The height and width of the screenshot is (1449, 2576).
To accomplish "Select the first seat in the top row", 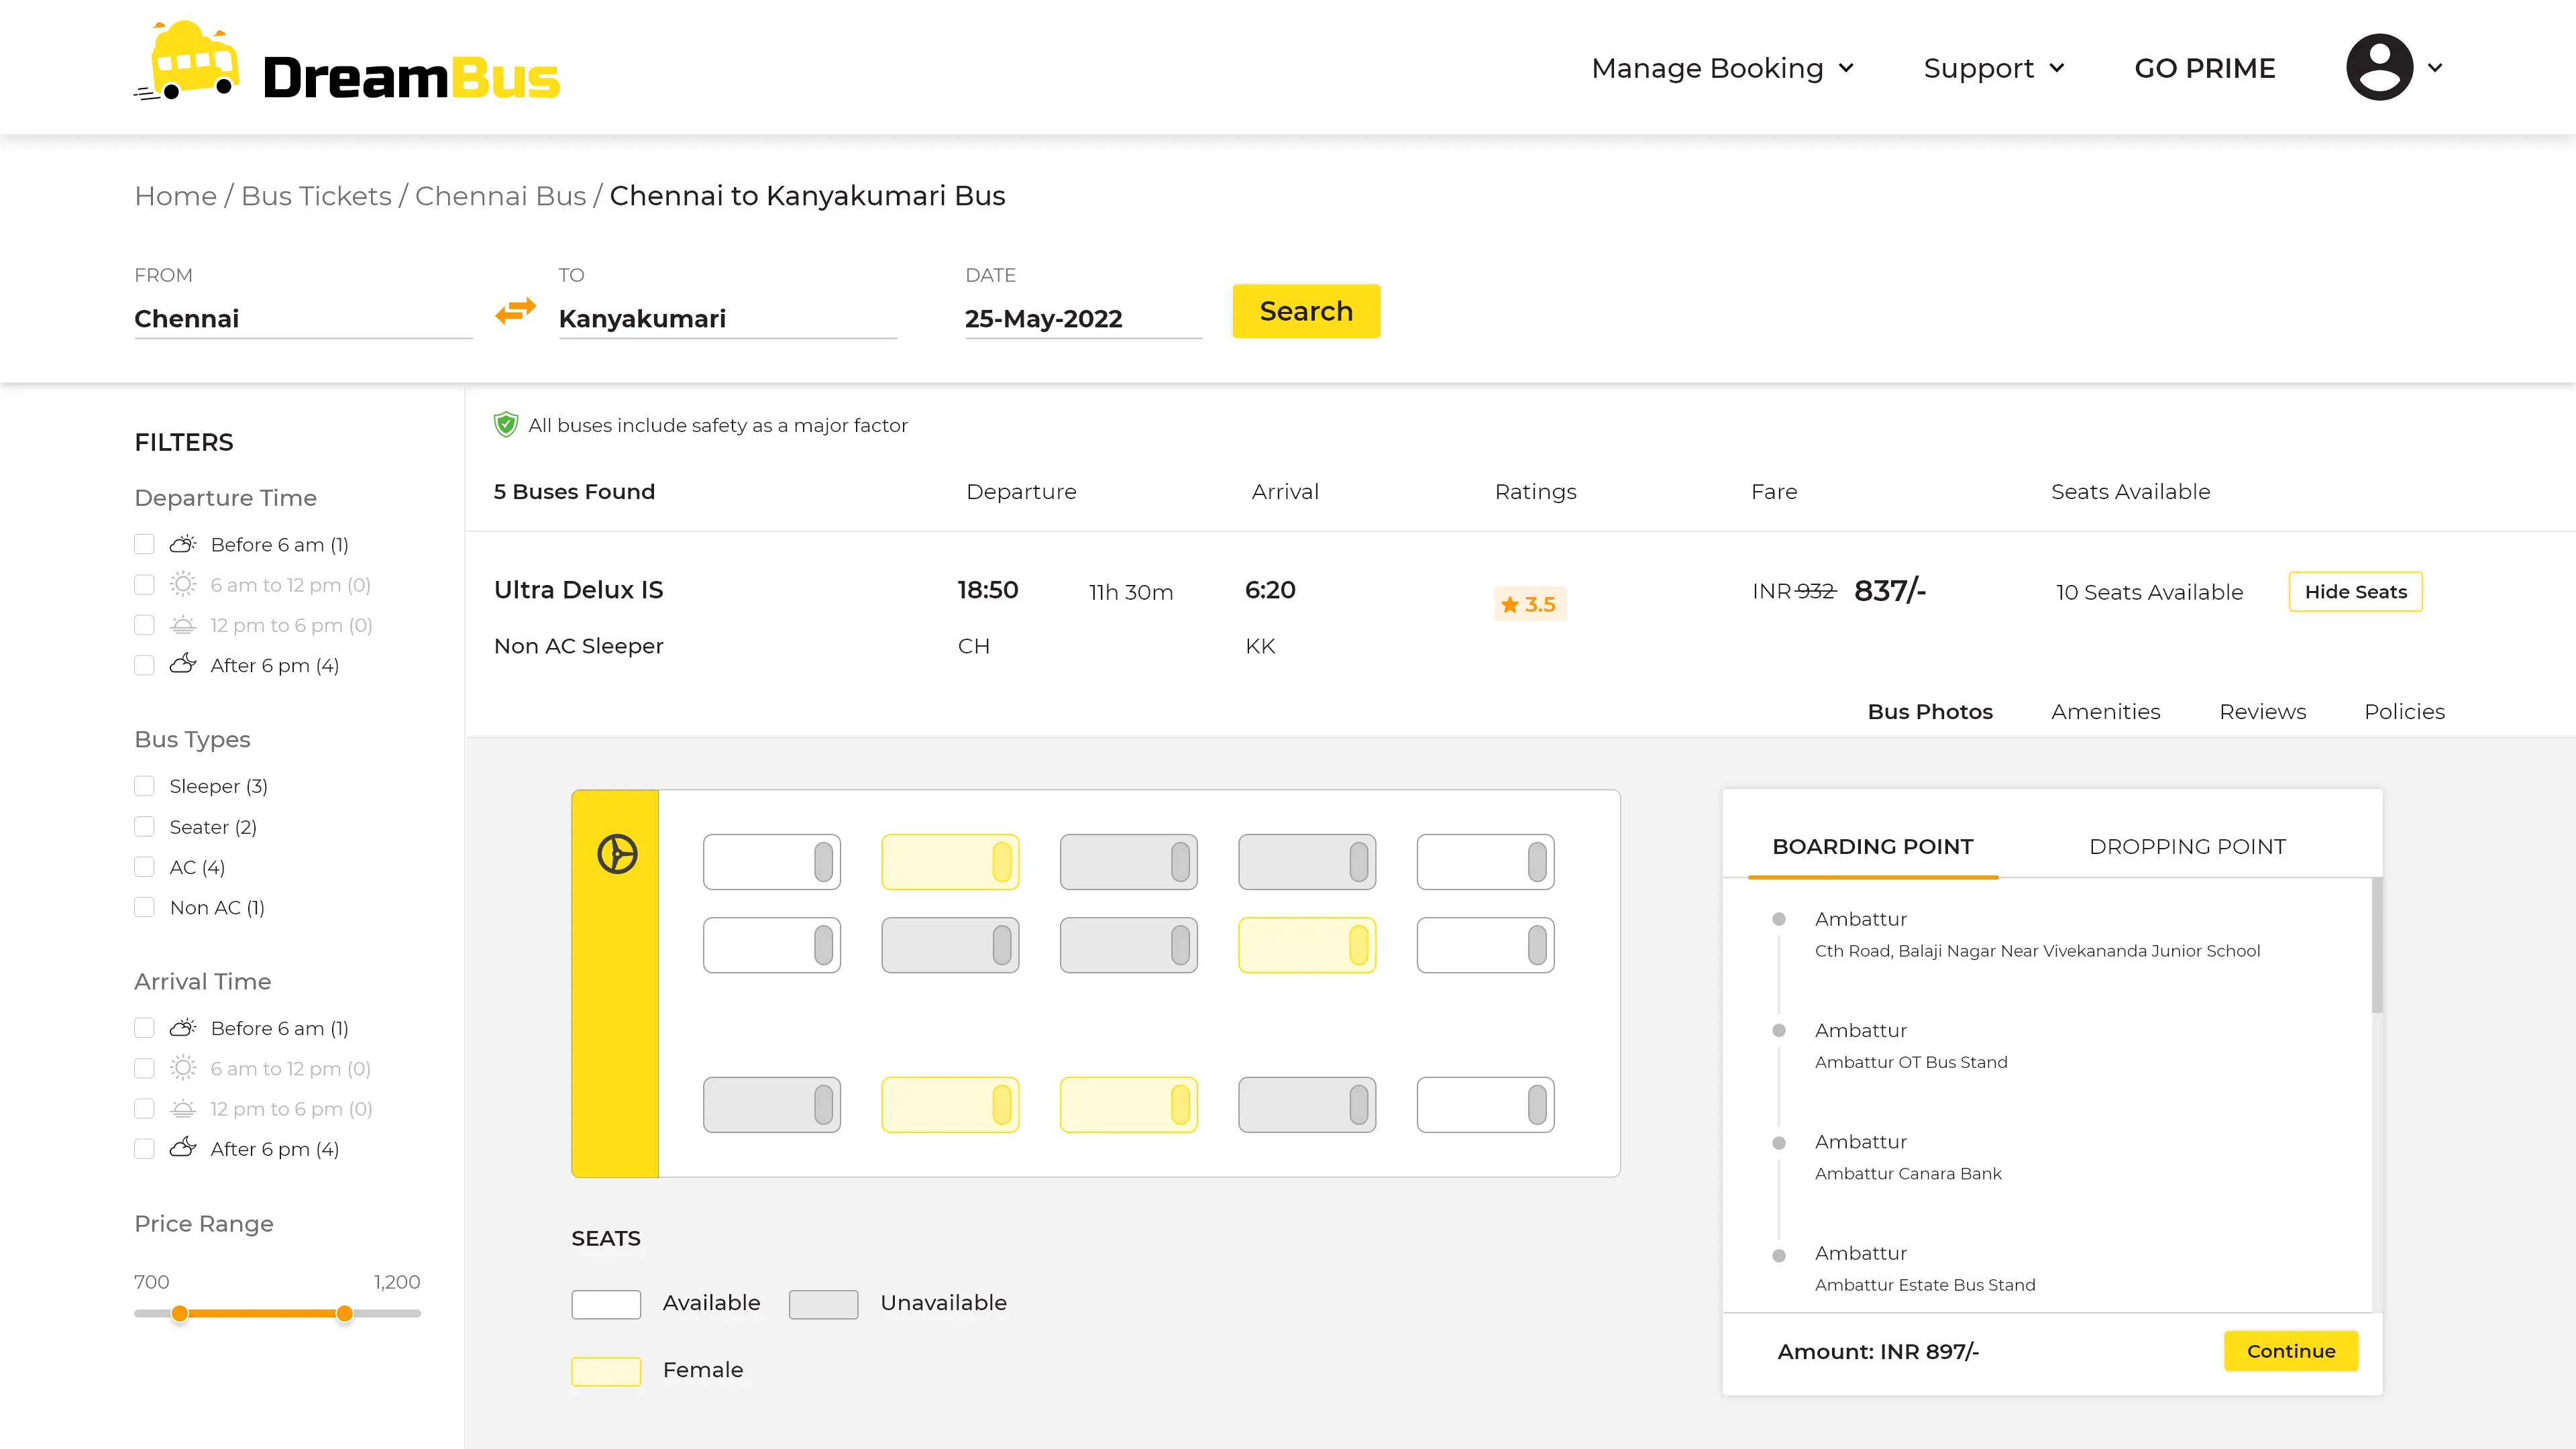I will [x=771, y=862].
